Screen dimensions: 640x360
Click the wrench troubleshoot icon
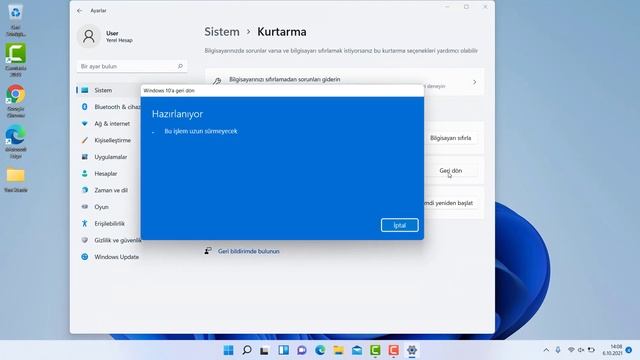click(217, 81)
